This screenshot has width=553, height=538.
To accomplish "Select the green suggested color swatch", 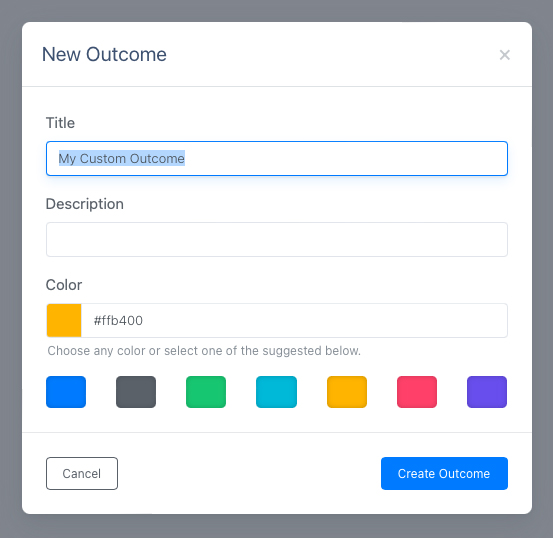I will [x=206, y=392].
